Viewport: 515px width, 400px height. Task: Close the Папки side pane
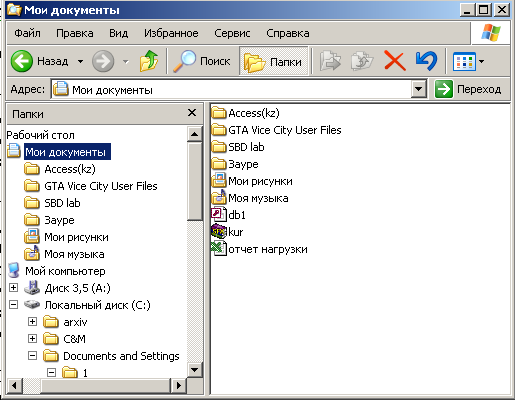[x=192, y=113]
